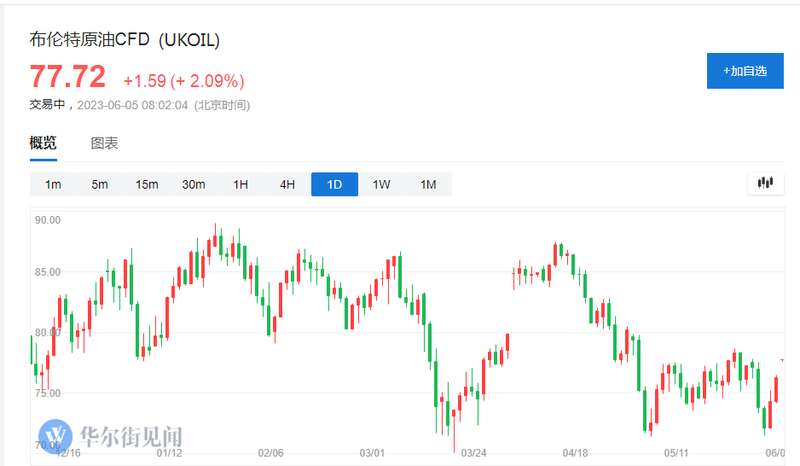
Task: Select the 15m timeframe
Action: point(147,184)
